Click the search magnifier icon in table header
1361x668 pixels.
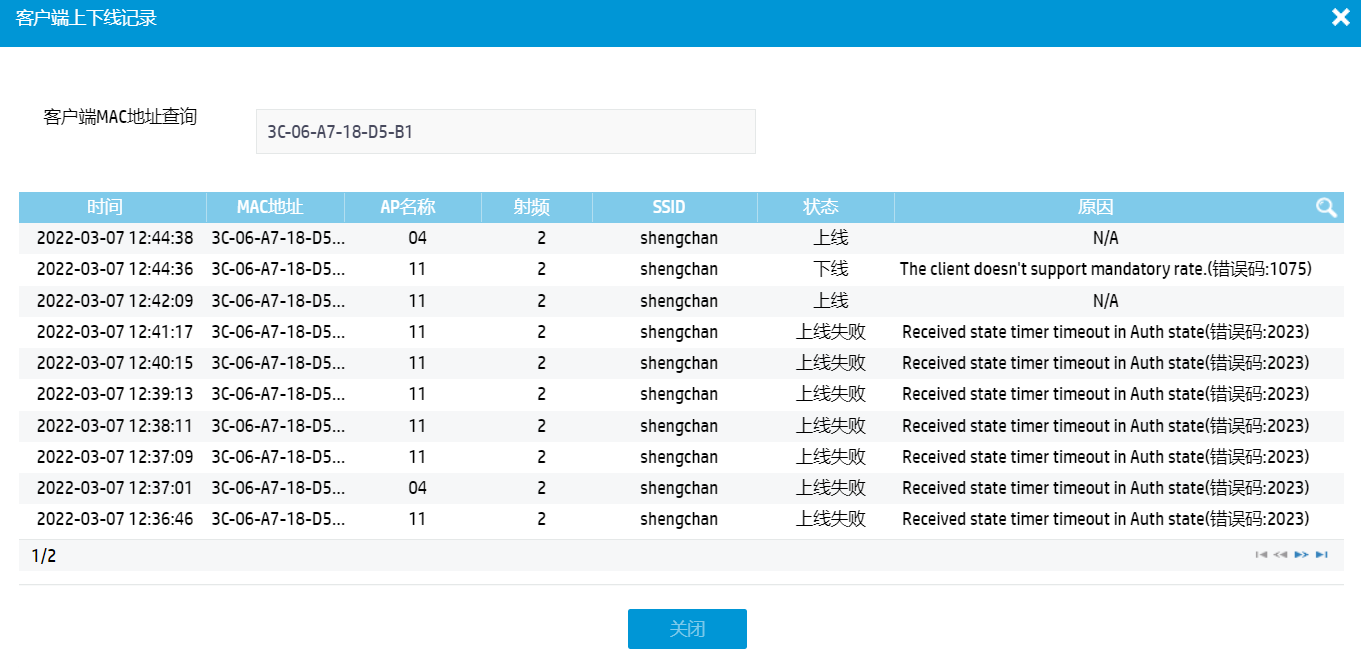click(x=1326, y=207)
